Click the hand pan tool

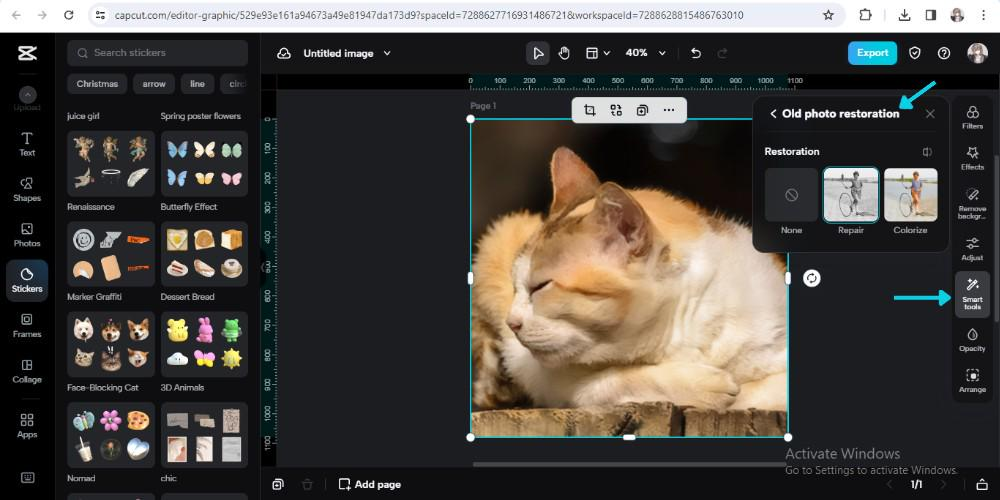564,53
